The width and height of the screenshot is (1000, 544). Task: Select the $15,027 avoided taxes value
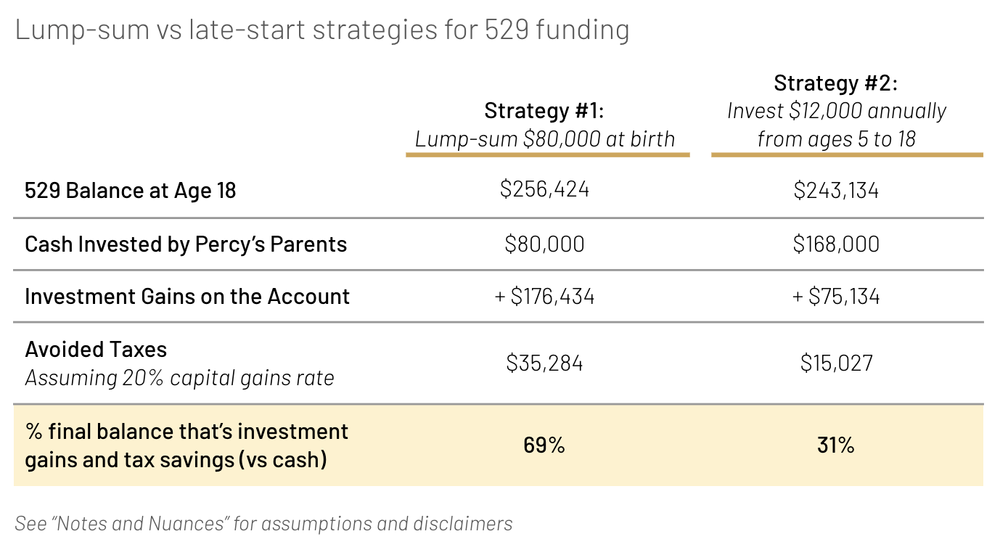click(x=836, y=362)
